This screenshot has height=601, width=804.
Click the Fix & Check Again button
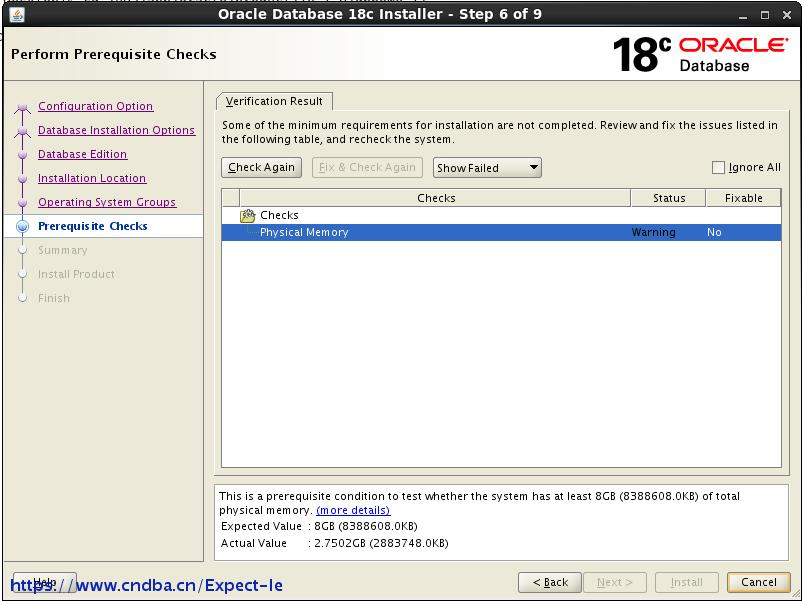[367, 167]
